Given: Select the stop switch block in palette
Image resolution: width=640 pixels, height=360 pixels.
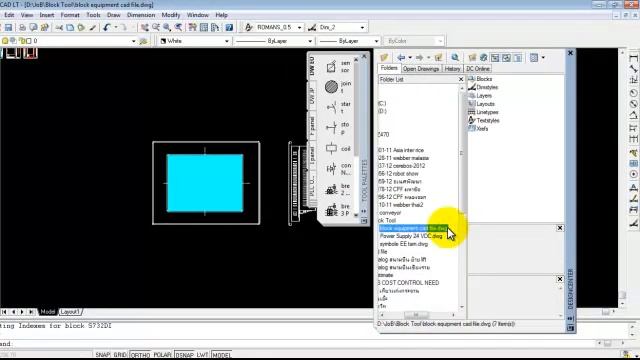Looking at the screenshot, I should [338, 128].
